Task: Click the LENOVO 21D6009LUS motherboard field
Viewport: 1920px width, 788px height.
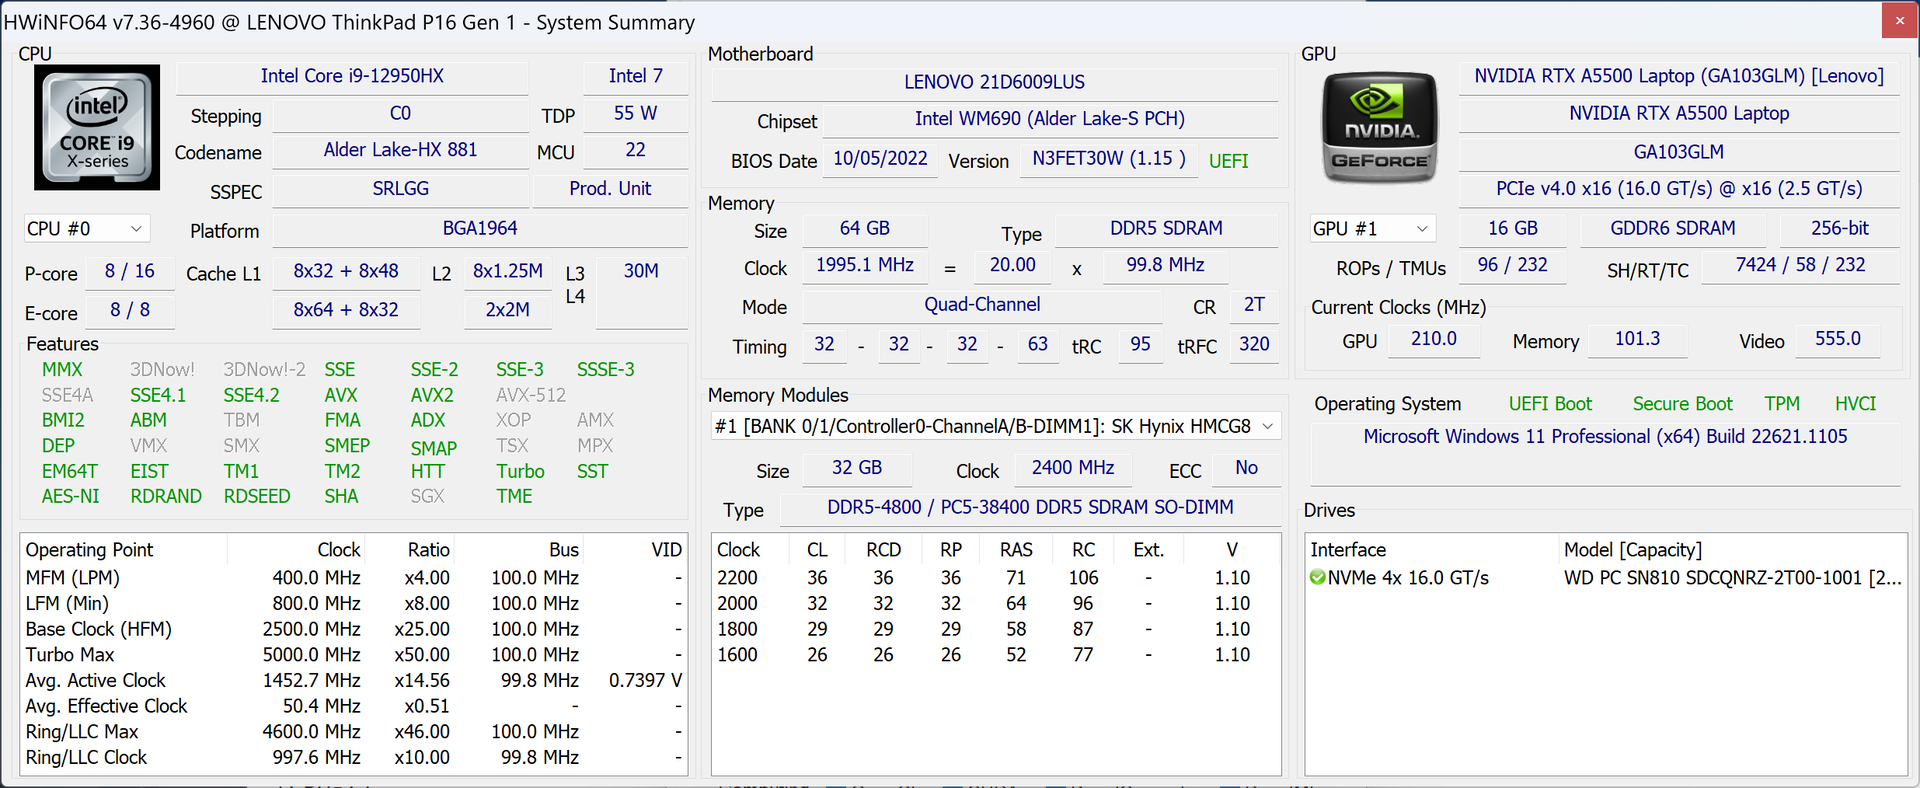Action: 994,82
